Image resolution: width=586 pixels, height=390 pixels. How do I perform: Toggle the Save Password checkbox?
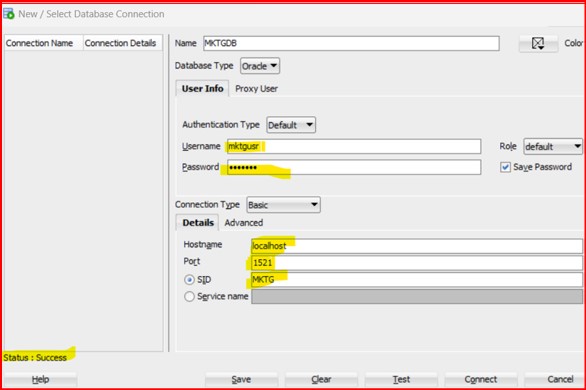[505, 167]
